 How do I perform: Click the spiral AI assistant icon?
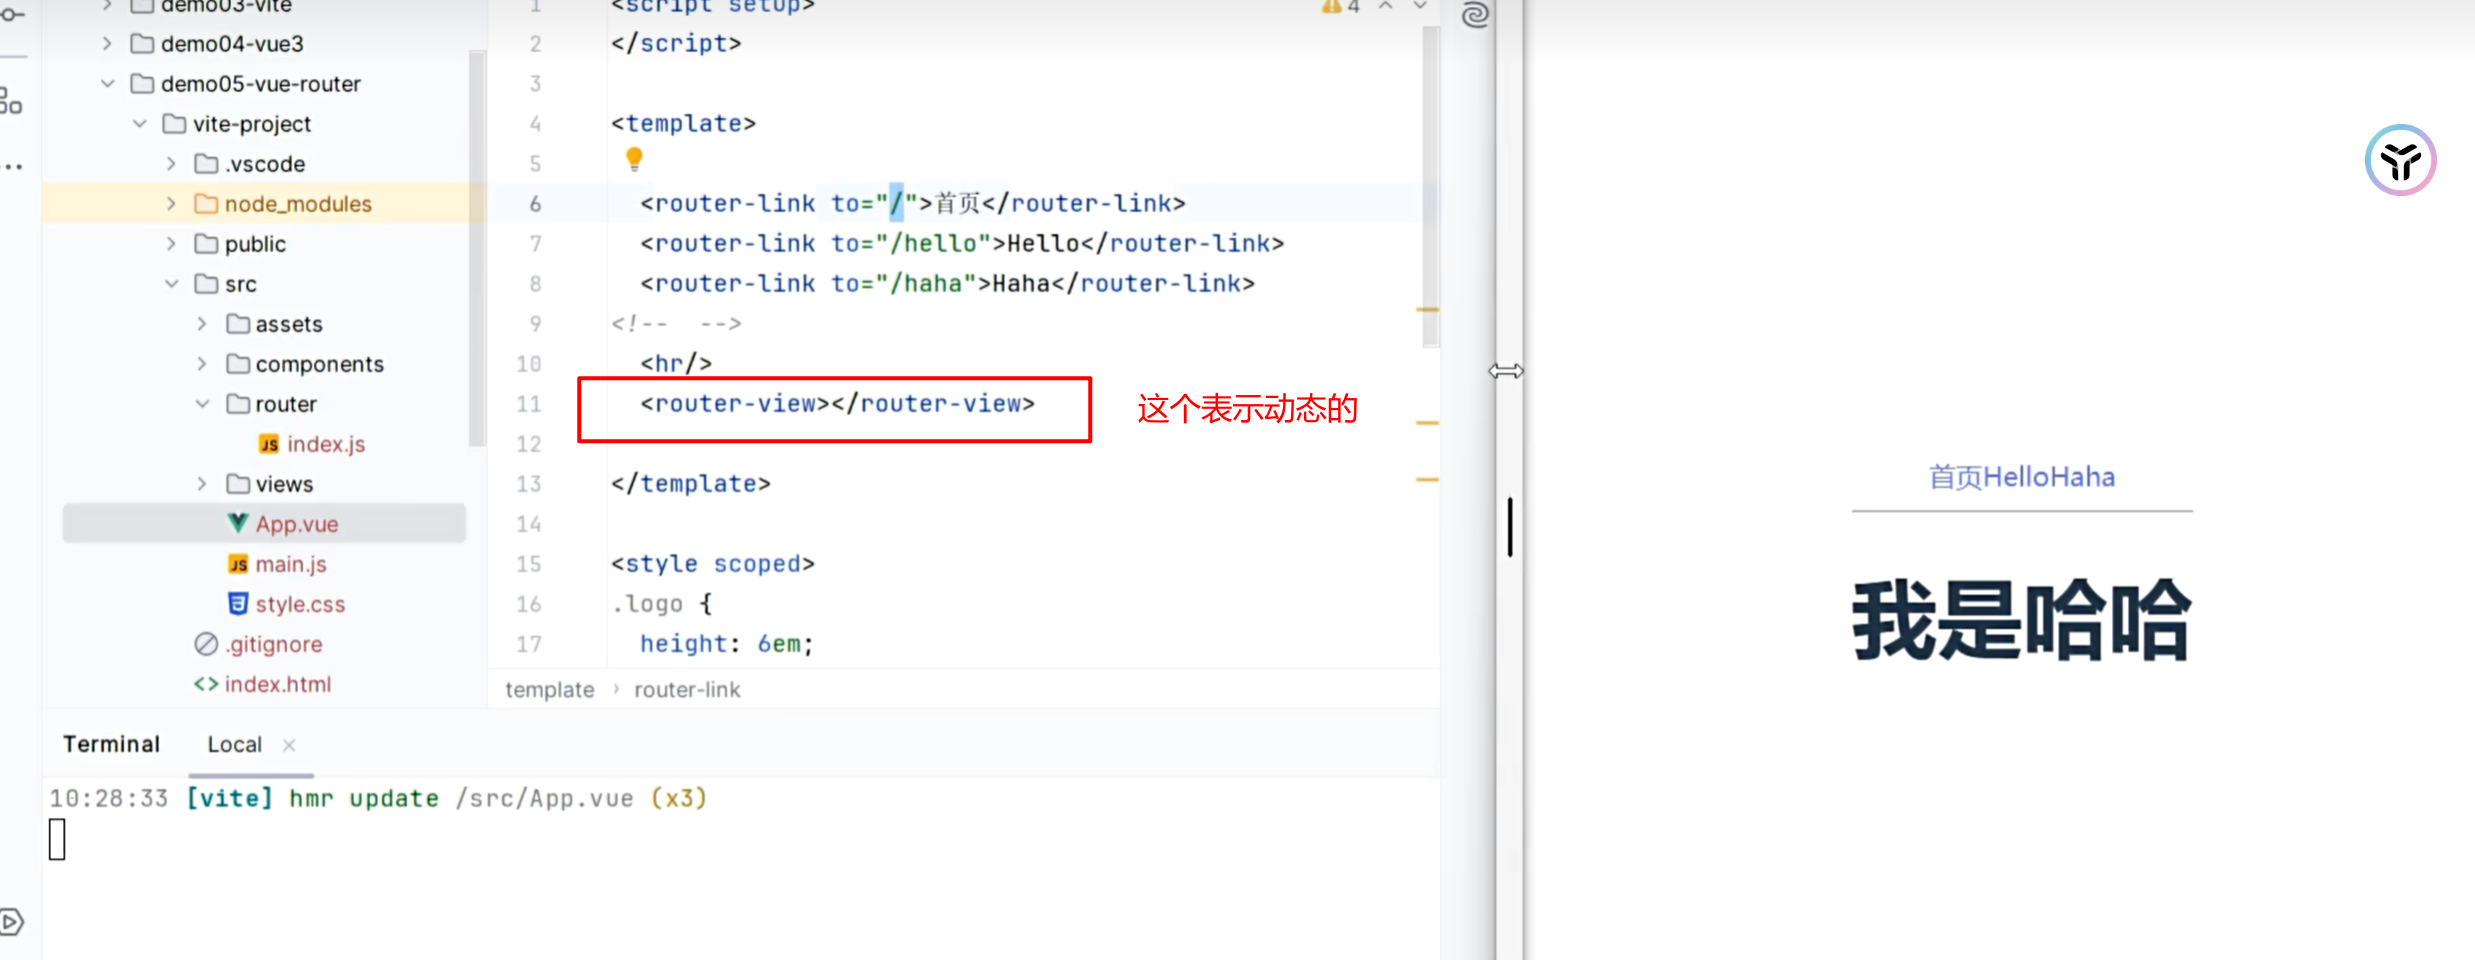coord(1475,15)
